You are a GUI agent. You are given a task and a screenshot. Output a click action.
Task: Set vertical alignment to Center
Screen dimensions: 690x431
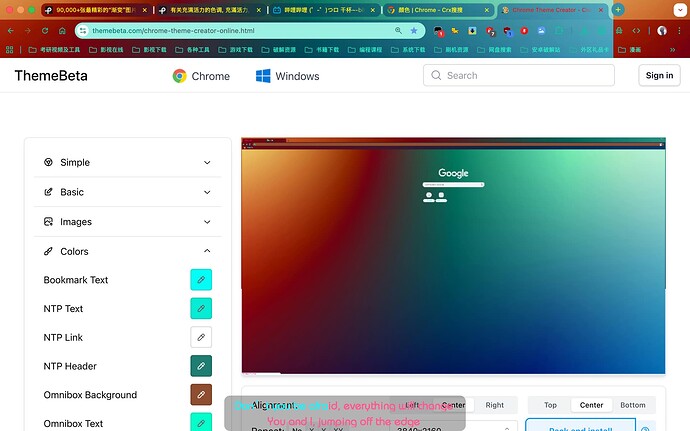click(591, 405)
